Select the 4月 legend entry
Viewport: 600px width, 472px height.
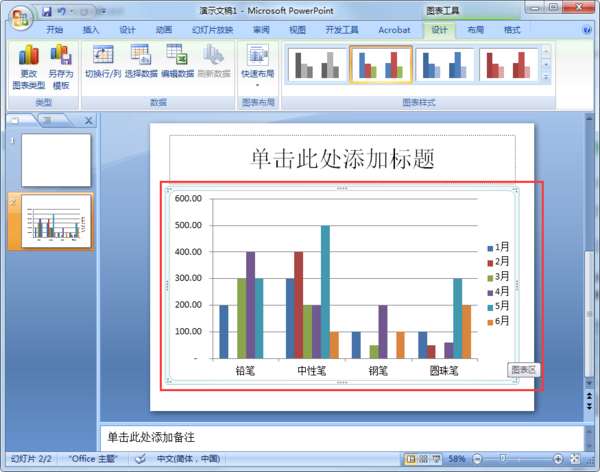498,292
